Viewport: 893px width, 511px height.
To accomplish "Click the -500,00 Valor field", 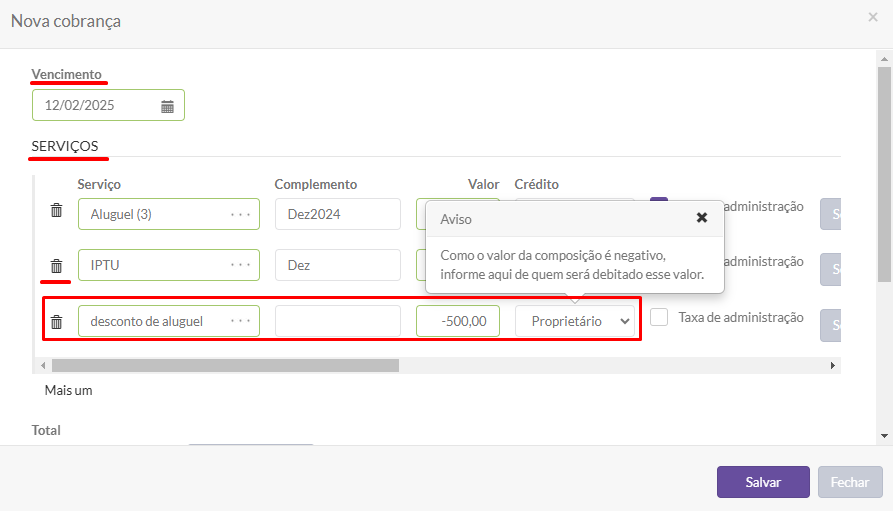I will tap(457, 321).
